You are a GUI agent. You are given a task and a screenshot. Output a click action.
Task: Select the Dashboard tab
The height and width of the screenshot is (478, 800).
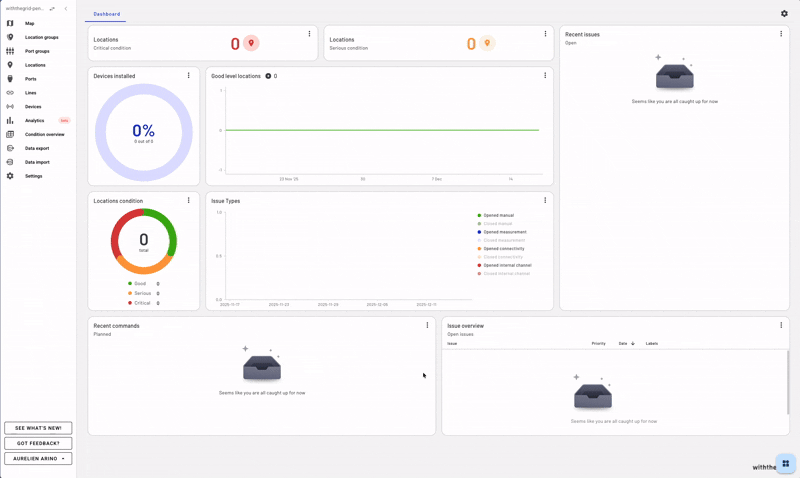[106, 14]
